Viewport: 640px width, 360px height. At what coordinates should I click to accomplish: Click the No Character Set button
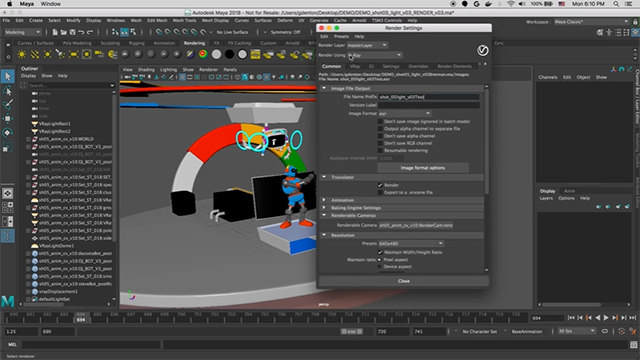point(480,331)
